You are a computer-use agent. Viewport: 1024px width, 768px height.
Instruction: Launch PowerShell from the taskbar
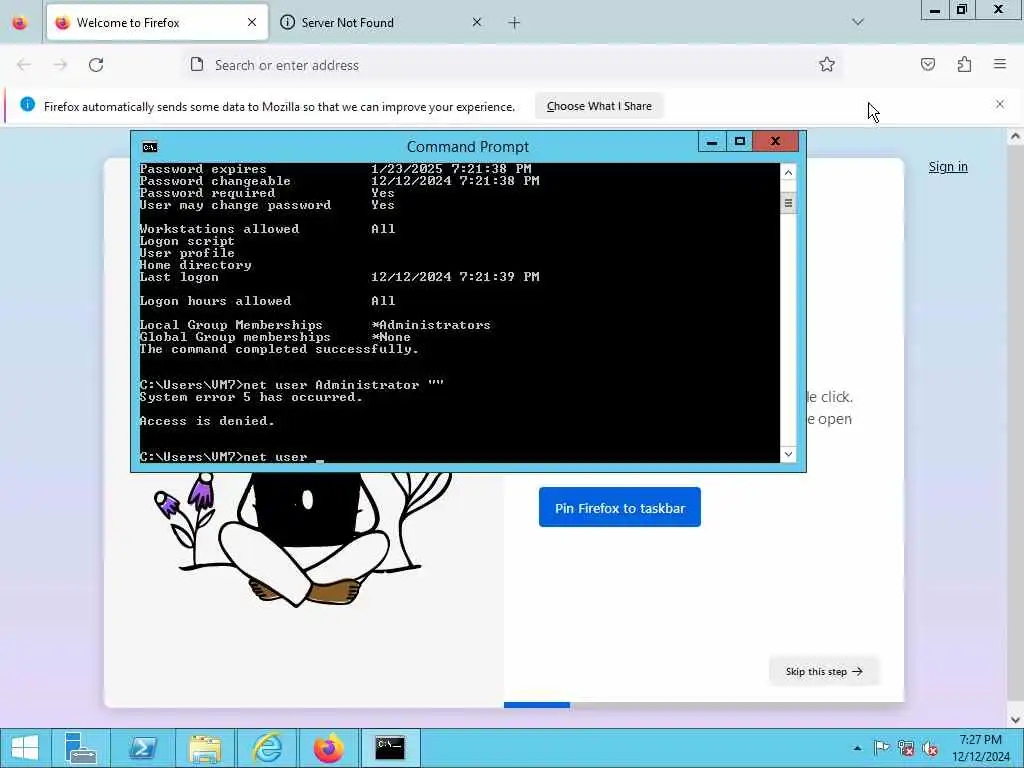142,748
